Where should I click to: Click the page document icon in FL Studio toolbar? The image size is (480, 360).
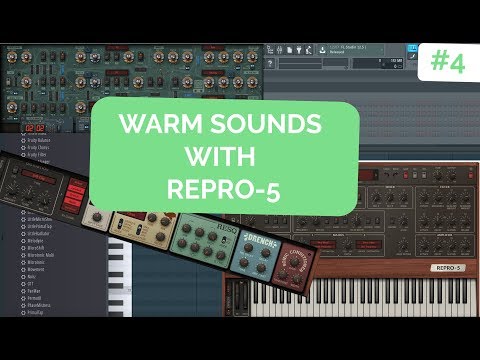289,50
